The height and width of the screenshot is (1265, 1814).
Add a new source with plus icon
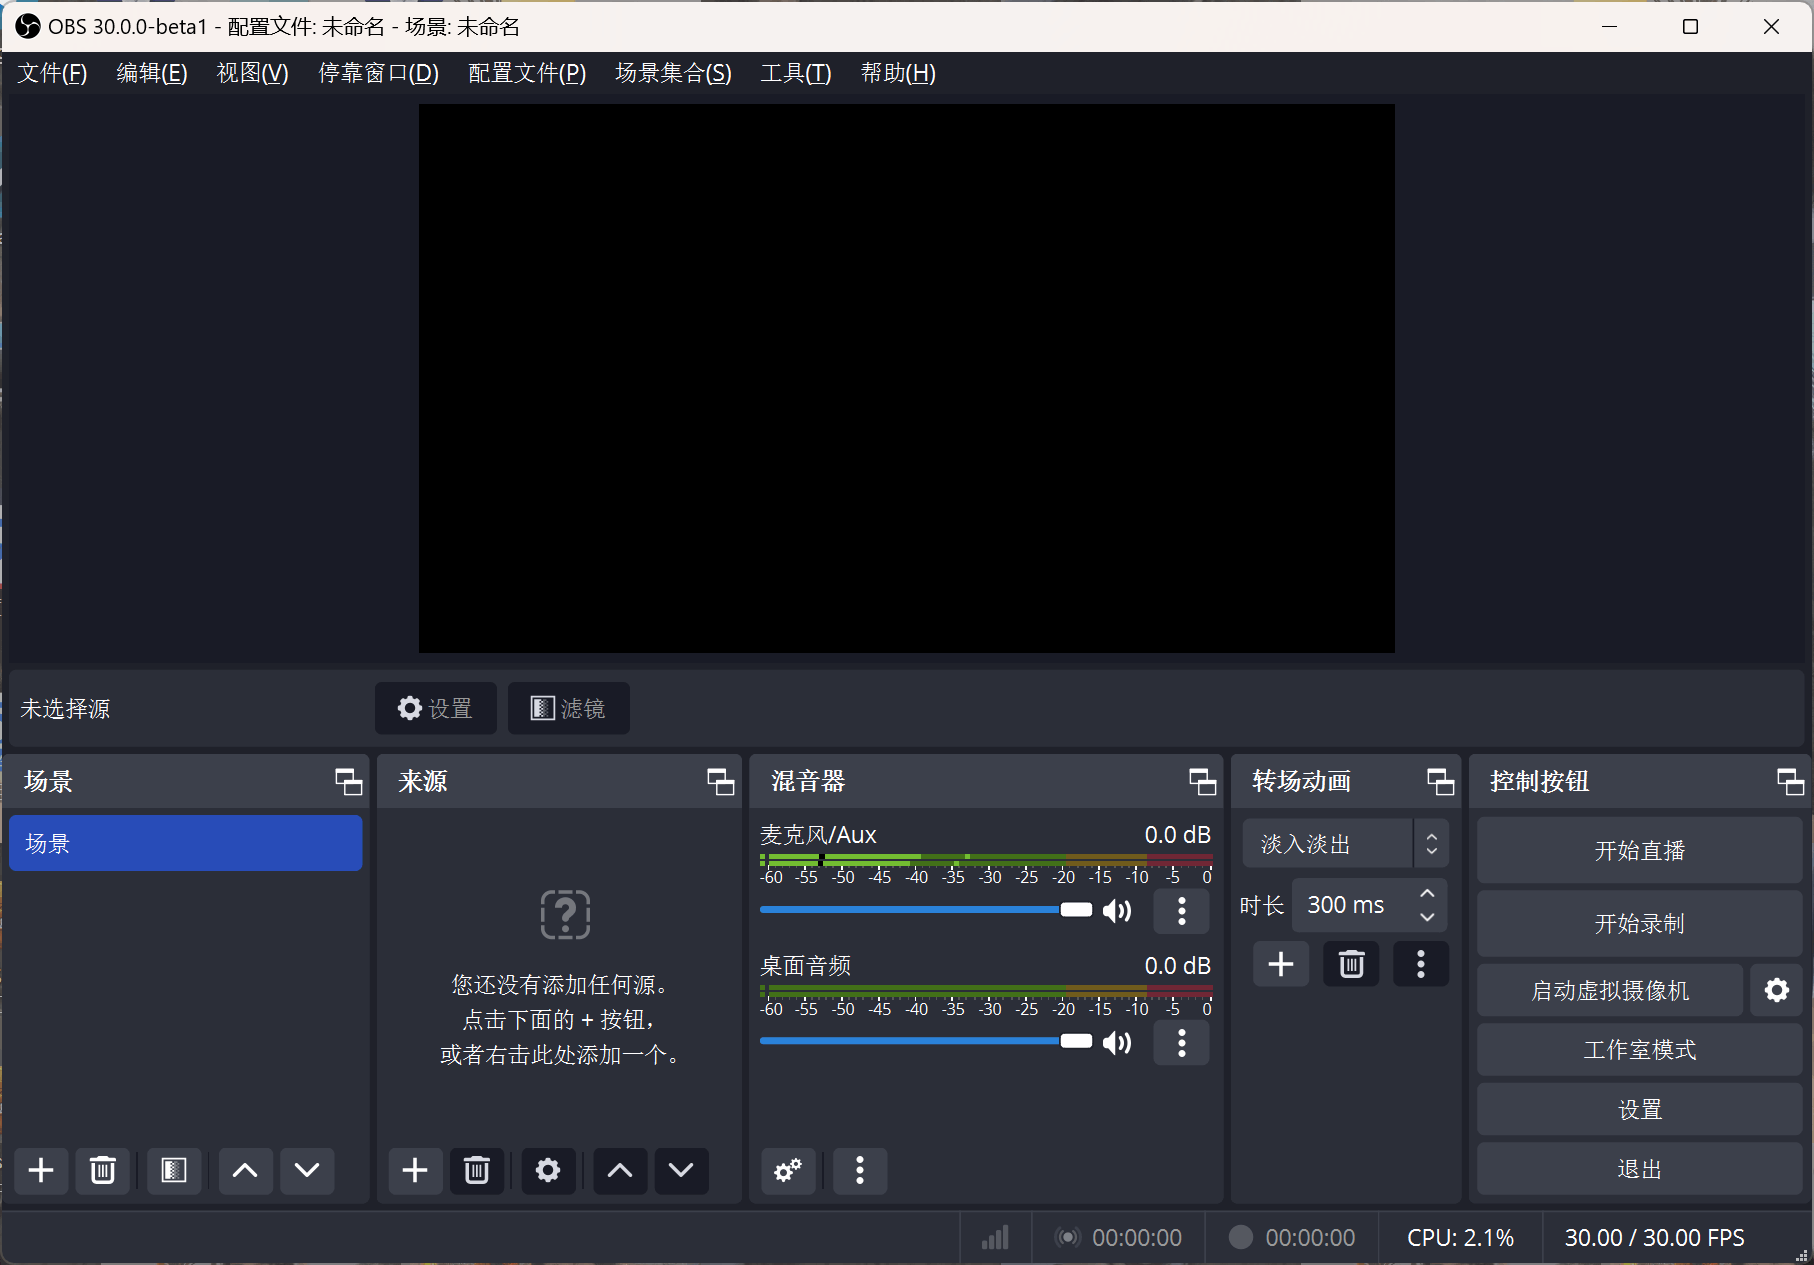click(x=415, y=1170)
